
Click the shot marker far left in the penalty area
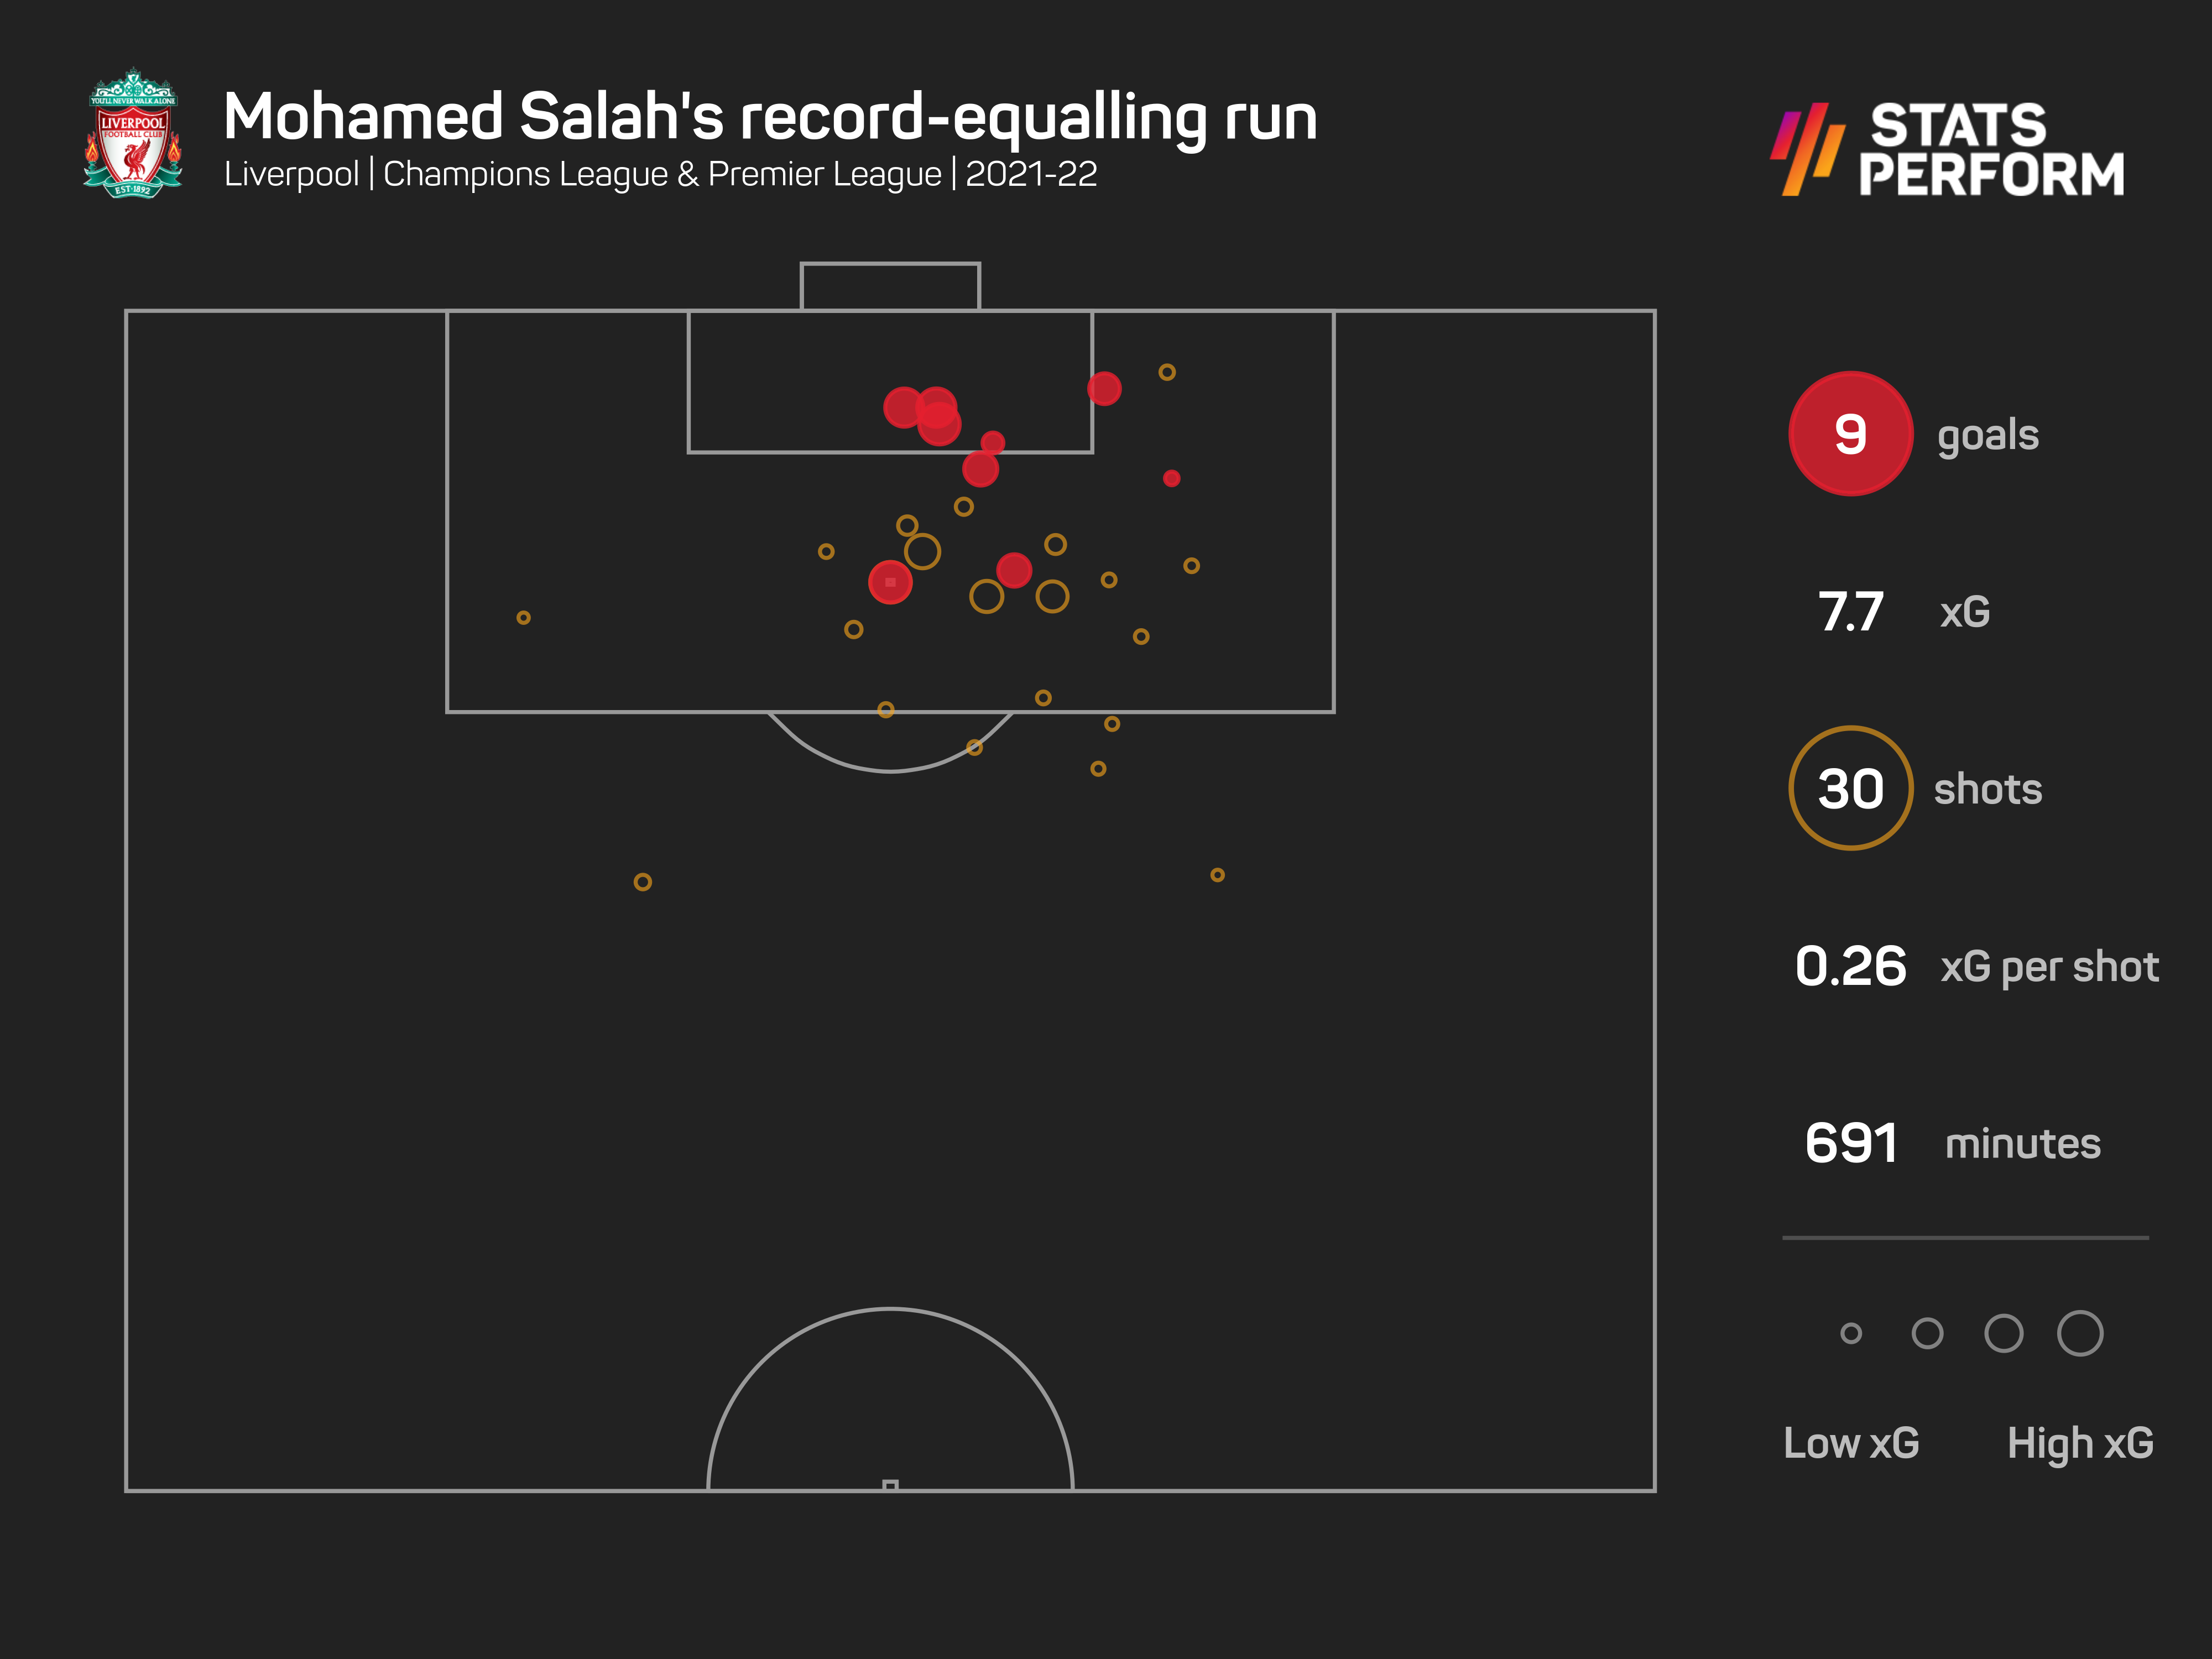tap(523, 618)
